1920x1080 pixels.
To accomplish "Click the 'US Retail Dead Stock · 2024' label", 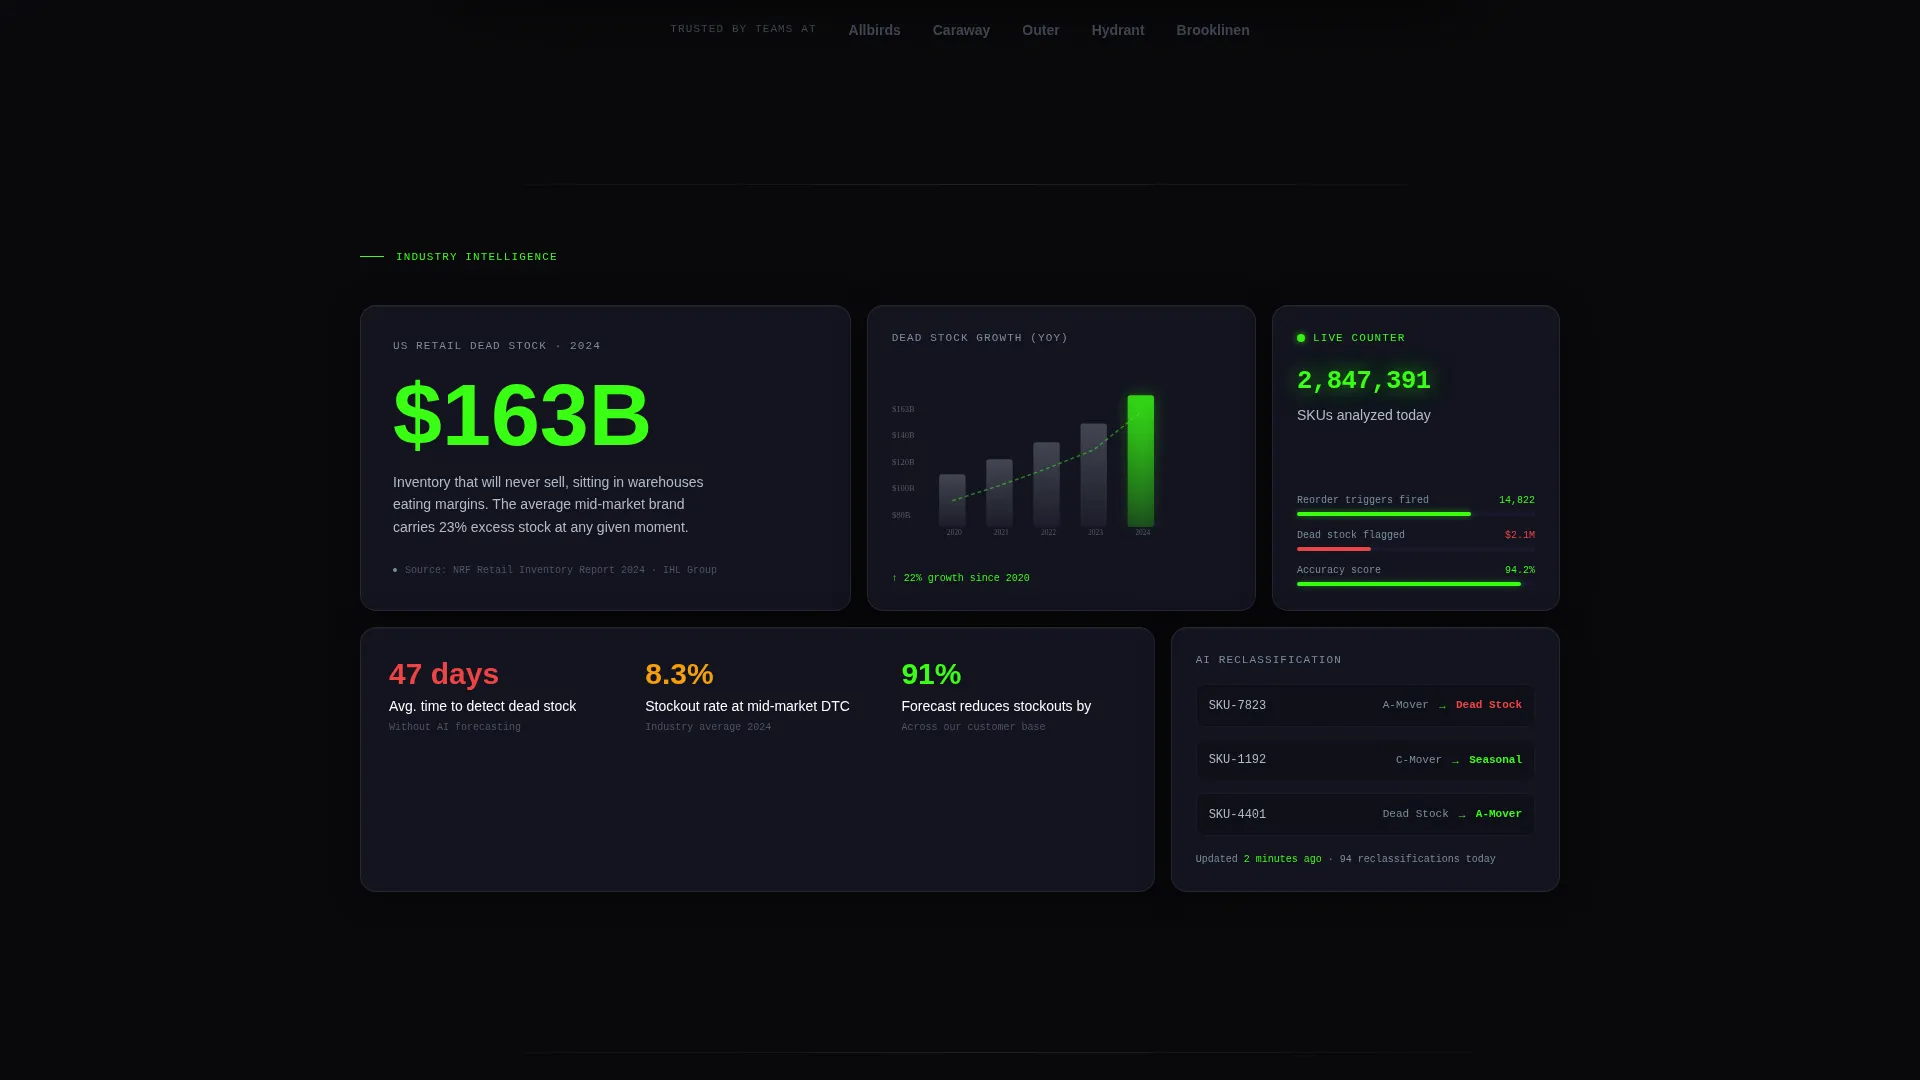I will 497,346.
